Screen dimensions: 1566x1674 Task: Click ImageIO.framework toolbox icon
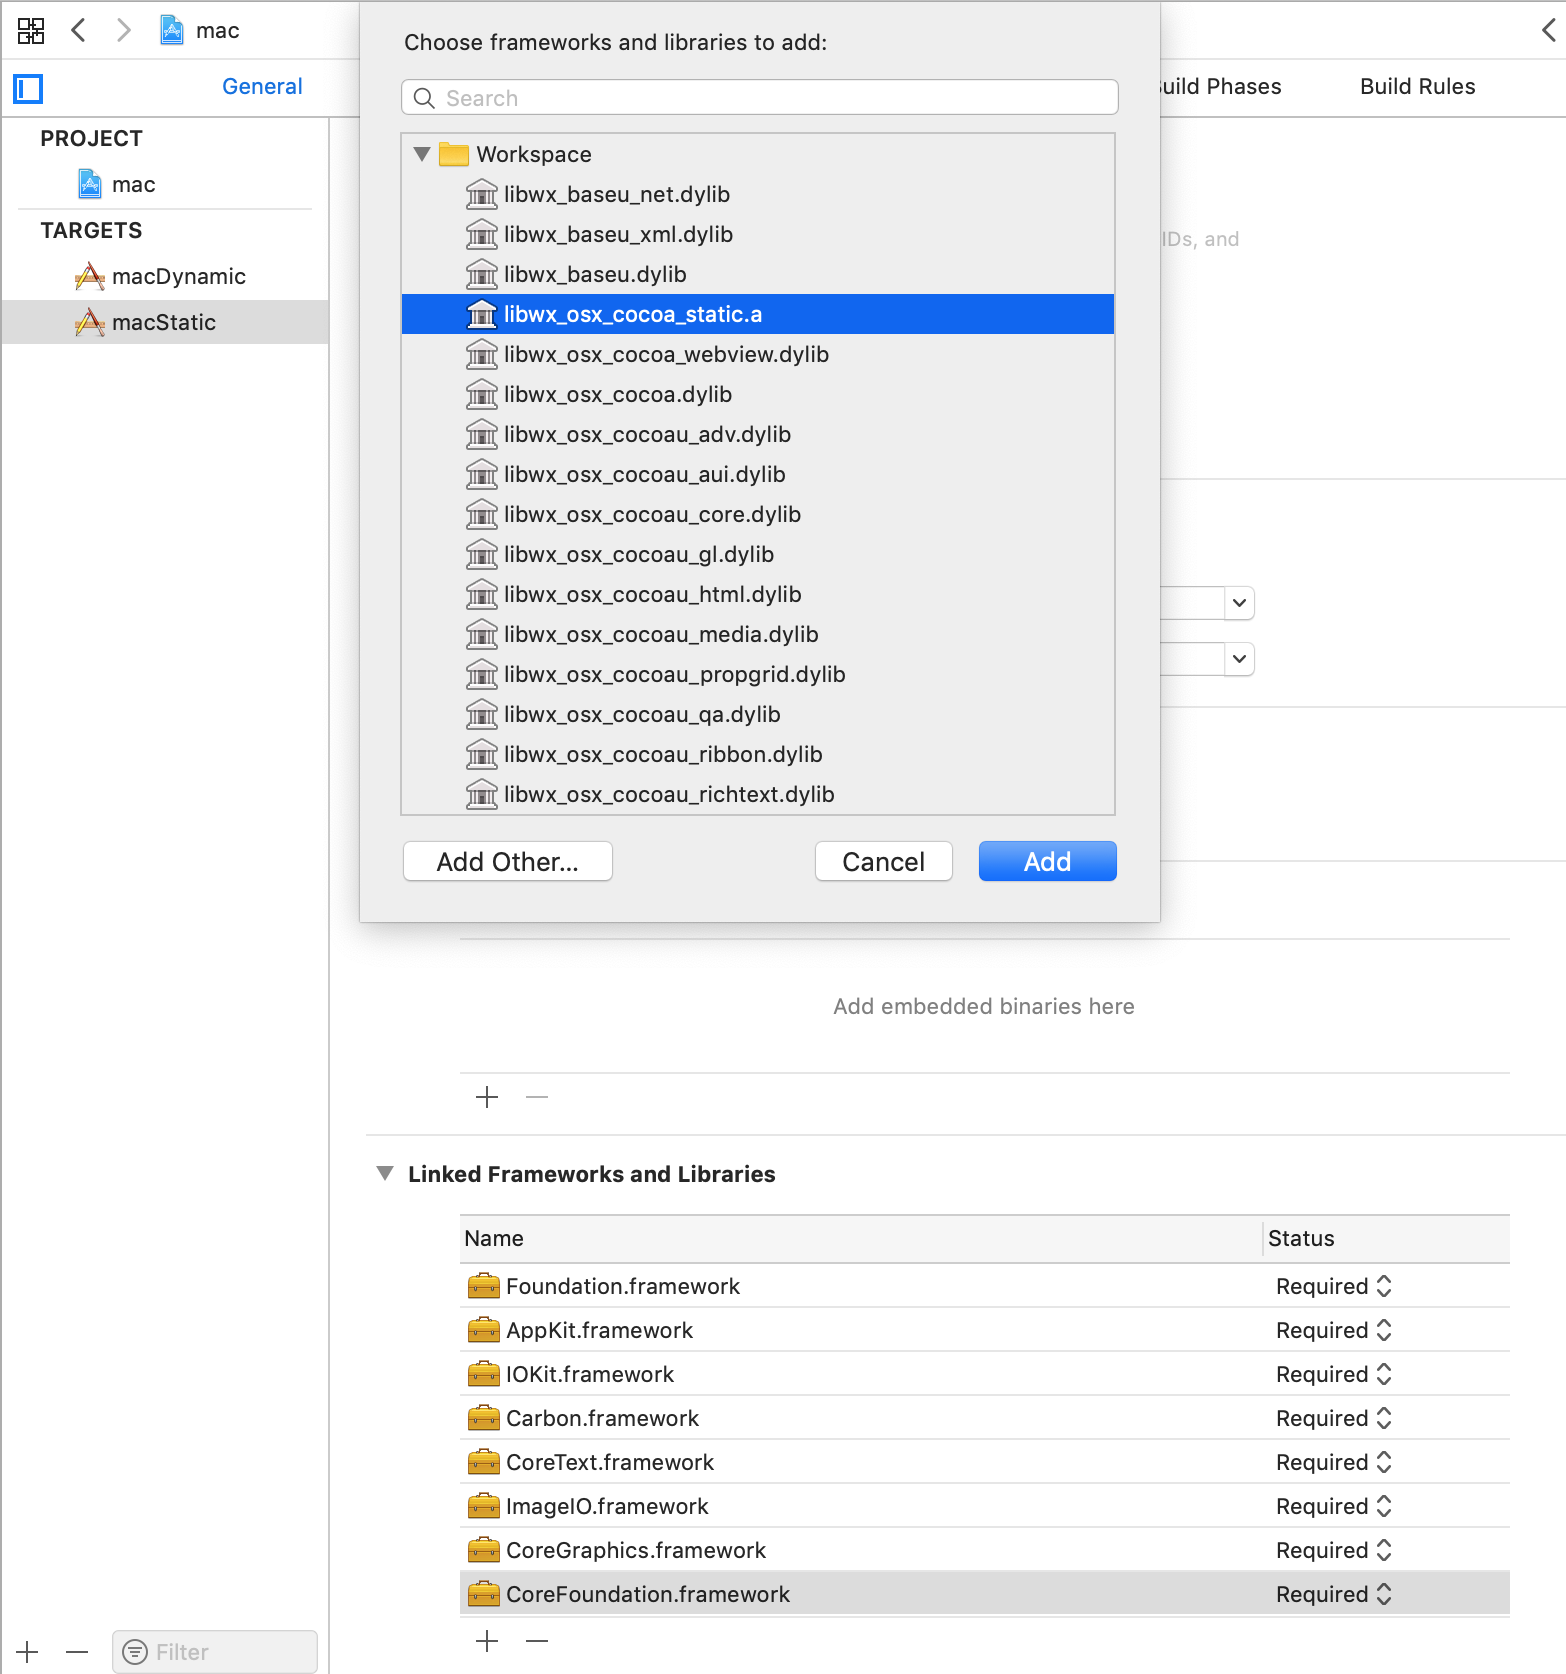pyautogui.click(x=484, y=1506)
